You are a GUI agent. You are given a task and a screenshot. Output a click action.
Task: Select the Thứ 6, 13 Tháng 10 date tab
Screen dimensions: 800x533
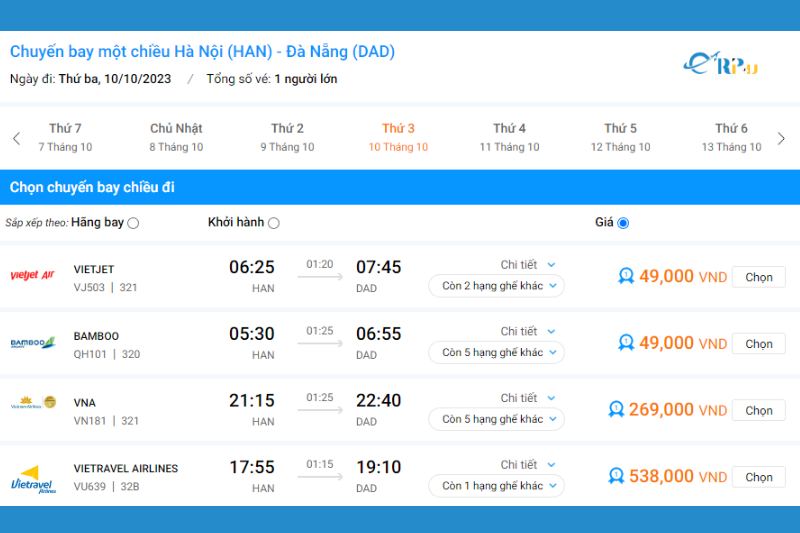tap(731, 138)
